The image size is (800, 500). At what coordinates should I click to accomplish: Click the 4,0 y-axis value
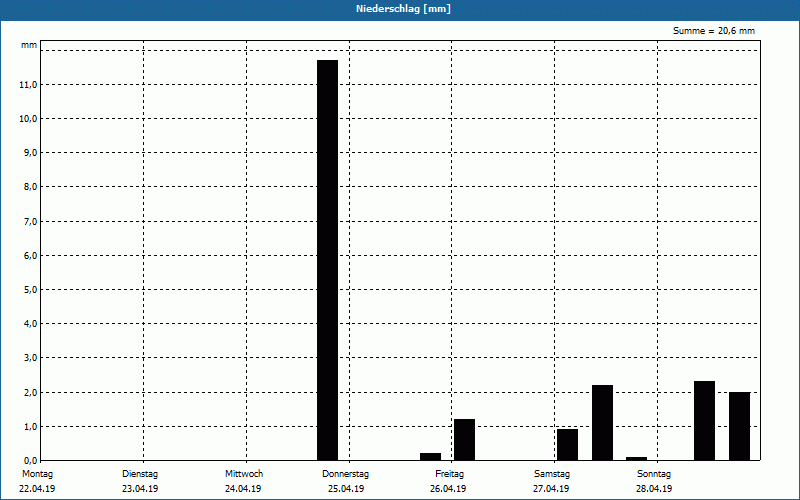pos(30,324)
